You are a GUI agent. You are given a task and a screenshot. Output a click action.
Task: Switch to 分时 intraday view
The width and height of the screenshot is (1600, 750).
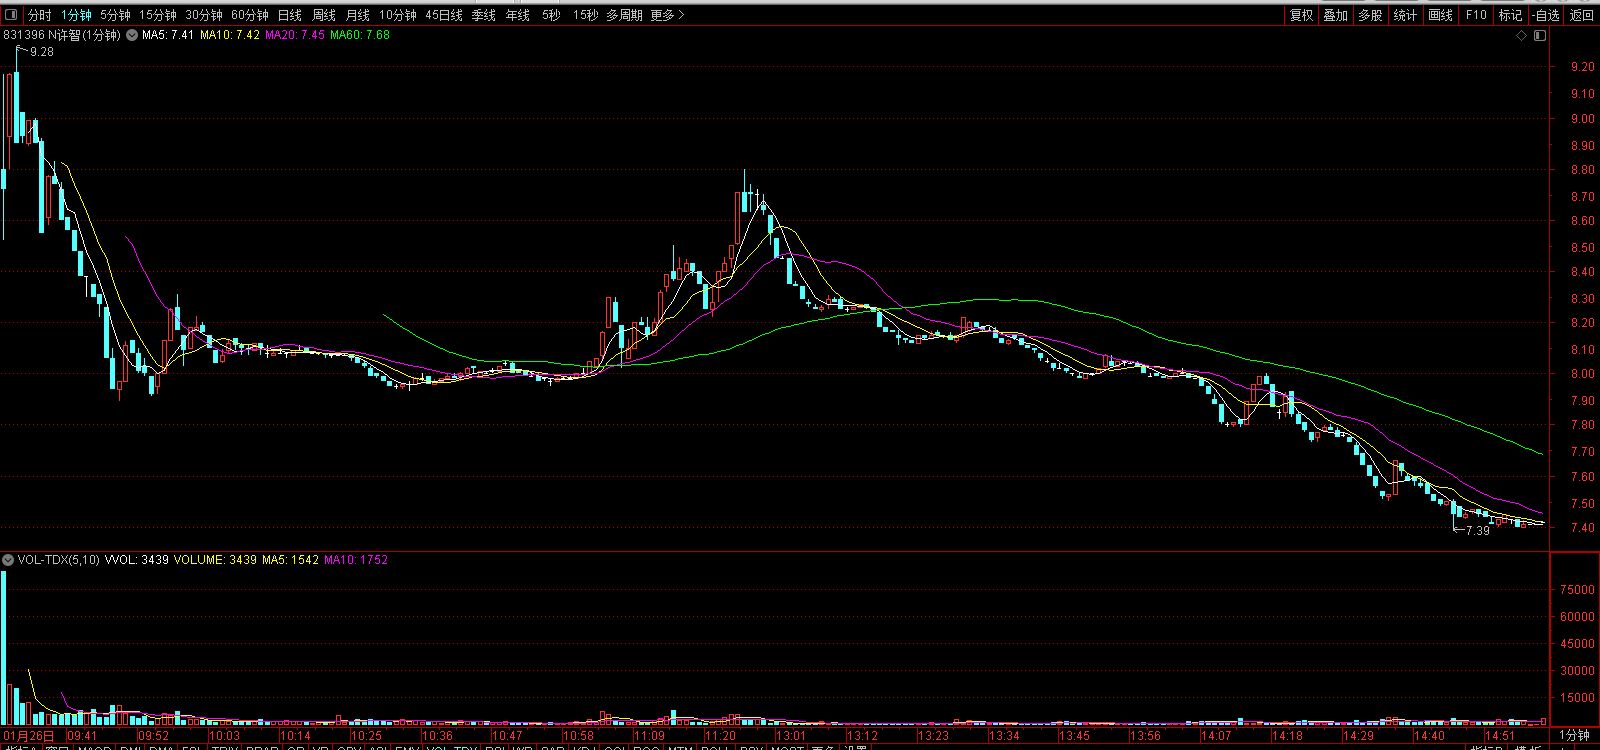39,15
